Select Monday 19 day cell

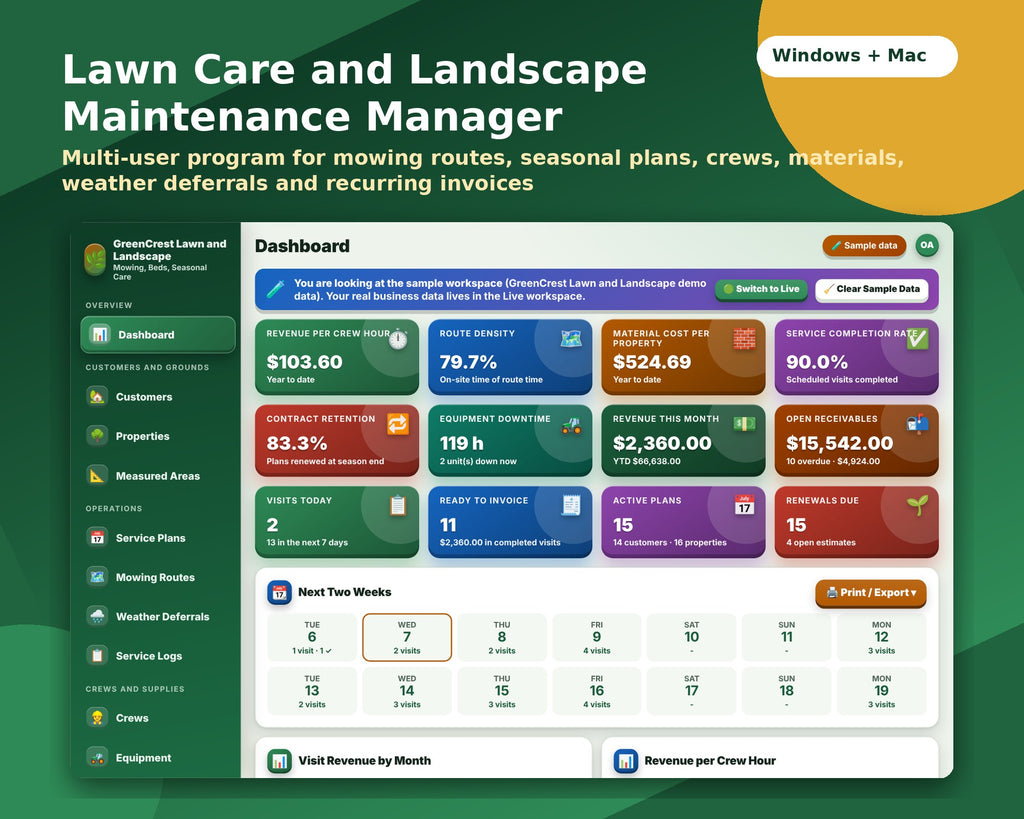[882, 691]
